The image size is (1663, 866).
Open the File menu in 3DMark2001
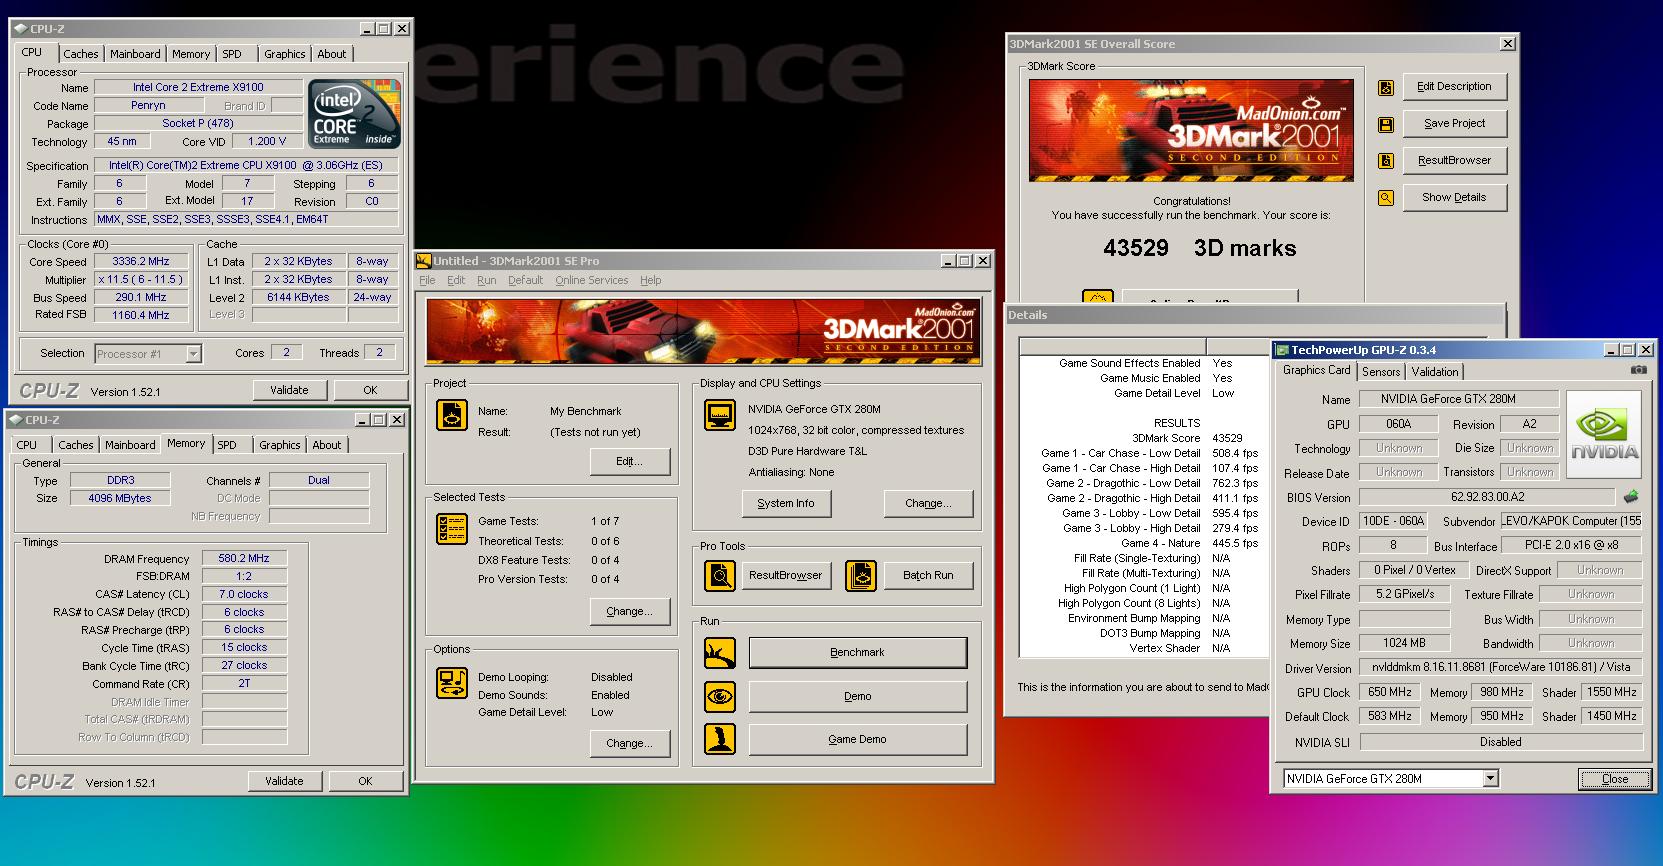tap(427, 280)
